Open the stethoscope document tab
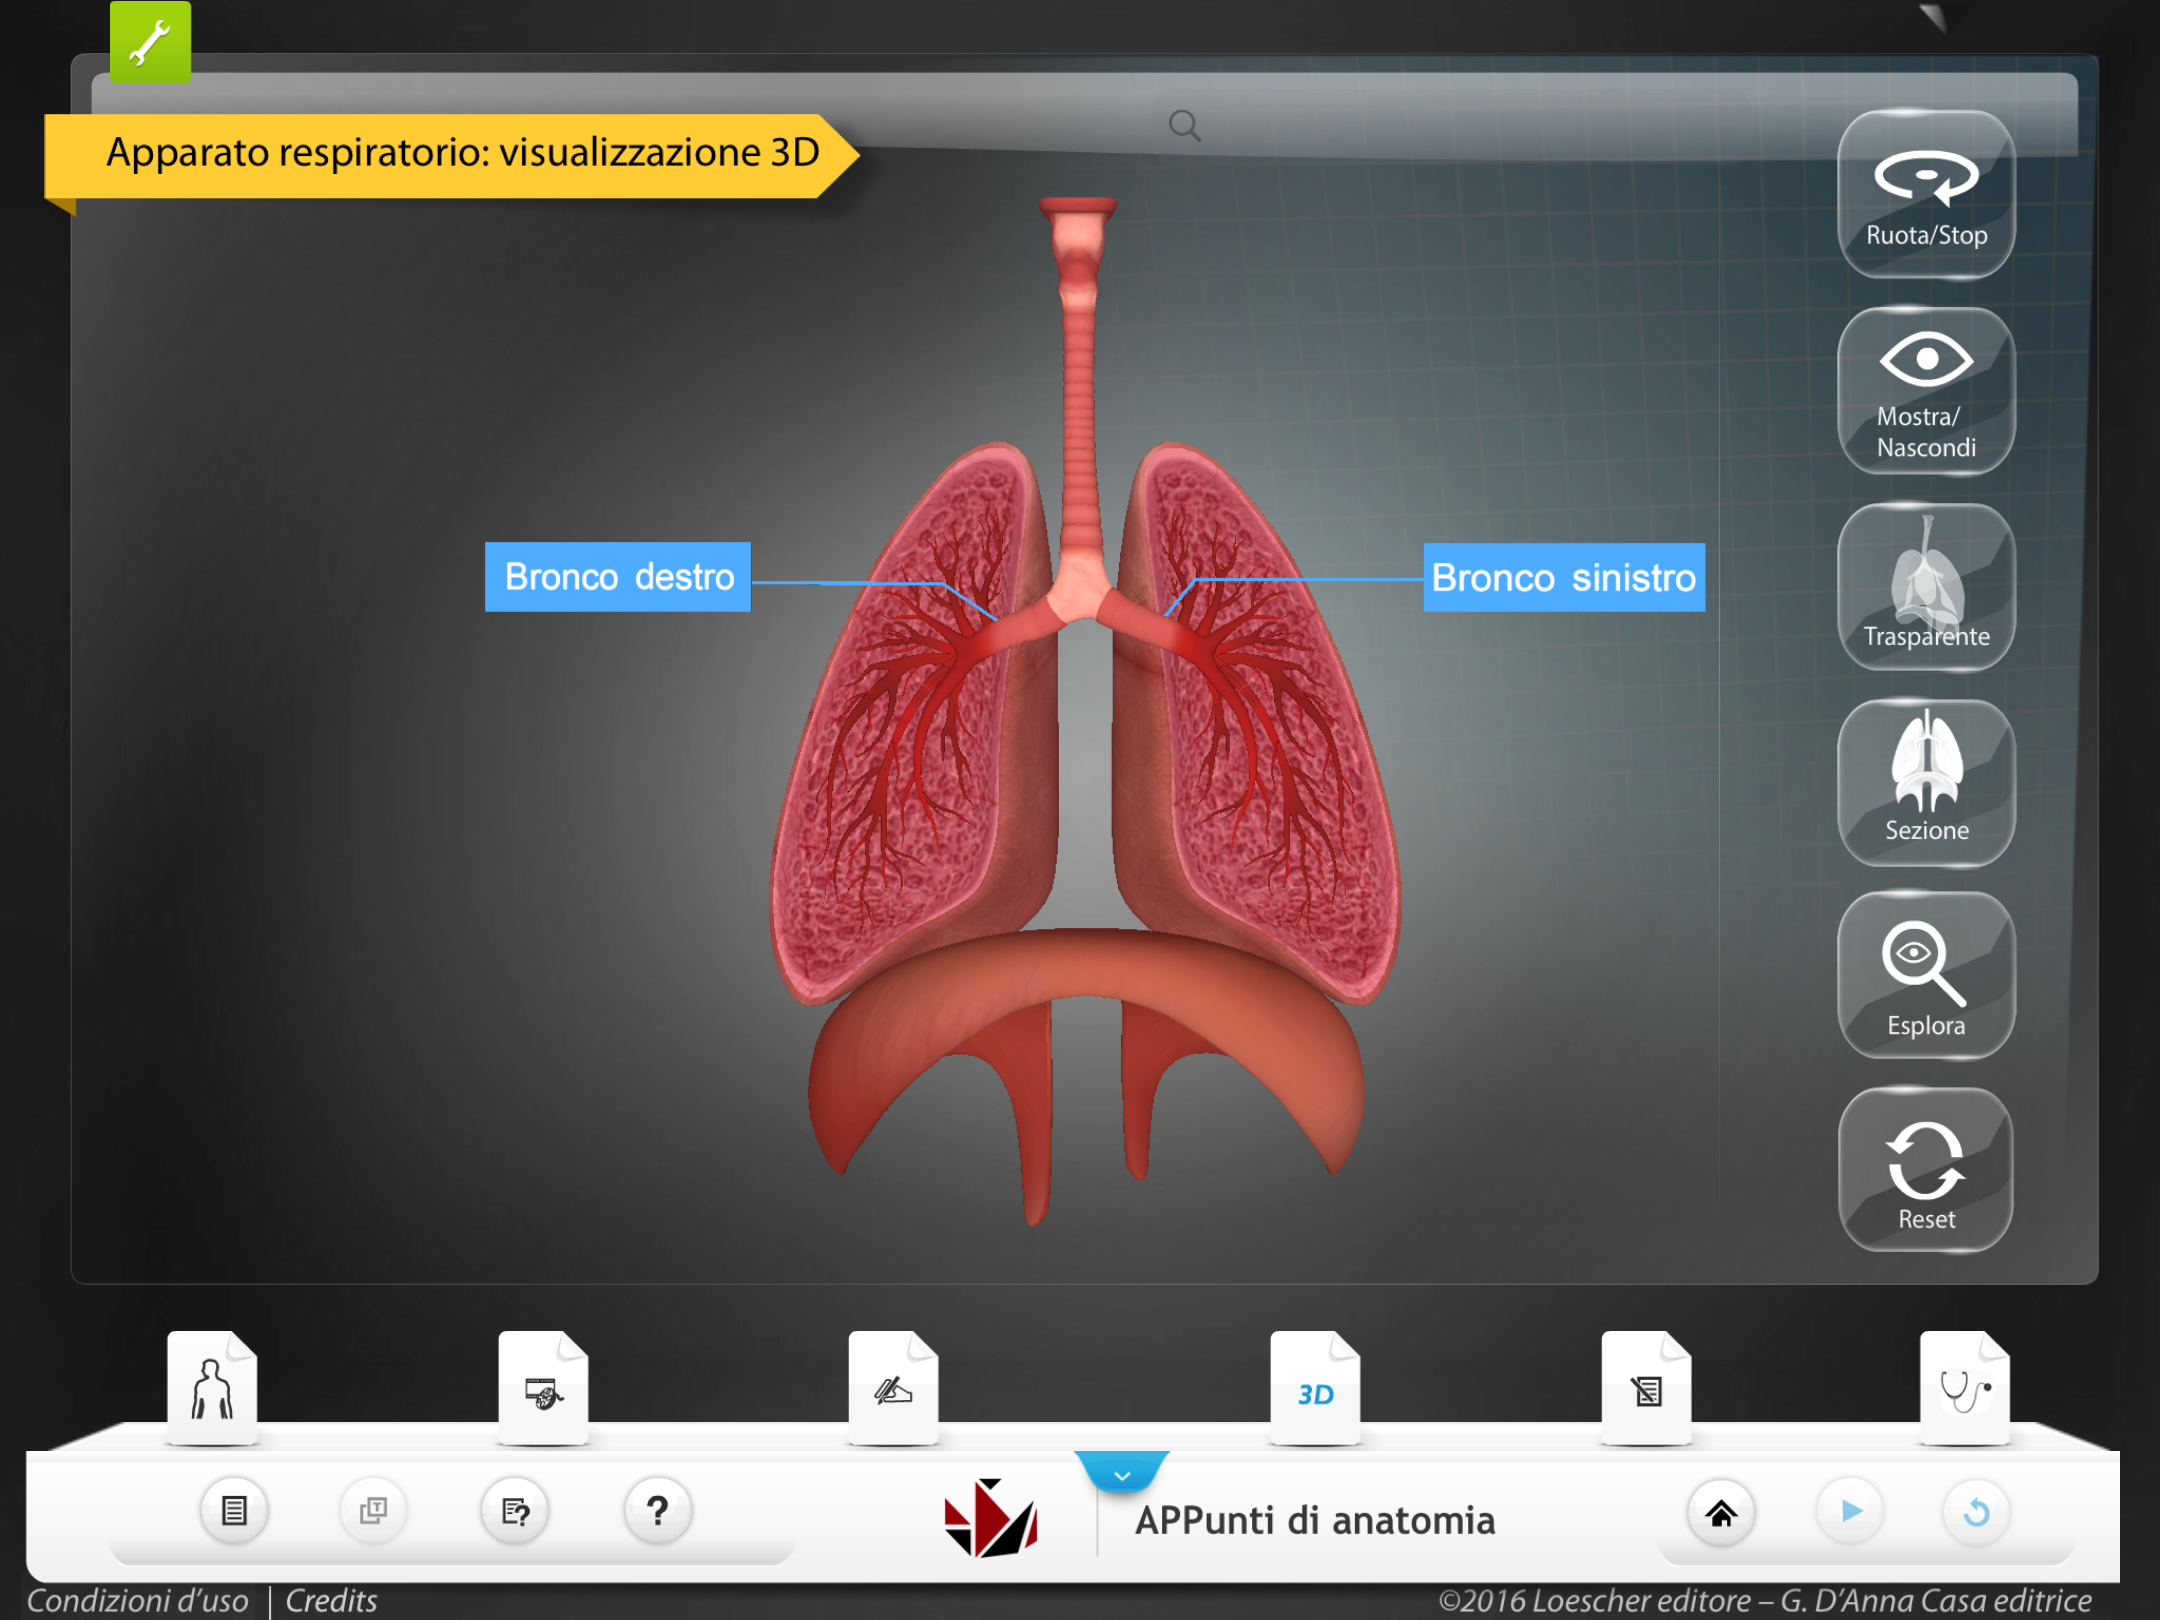This screenshot has width=2160, height=1620. pyautogui.click(x=1964, y=1388)
